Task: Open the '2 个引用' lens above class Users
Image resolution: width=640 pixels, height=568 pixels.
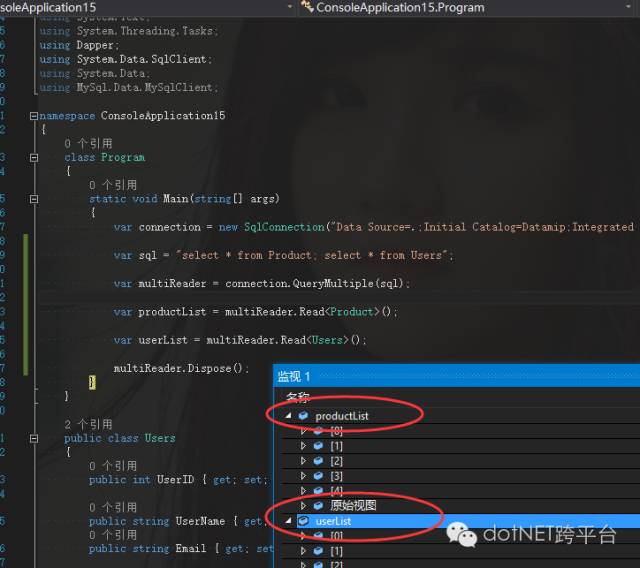Action: click(88, 425)
